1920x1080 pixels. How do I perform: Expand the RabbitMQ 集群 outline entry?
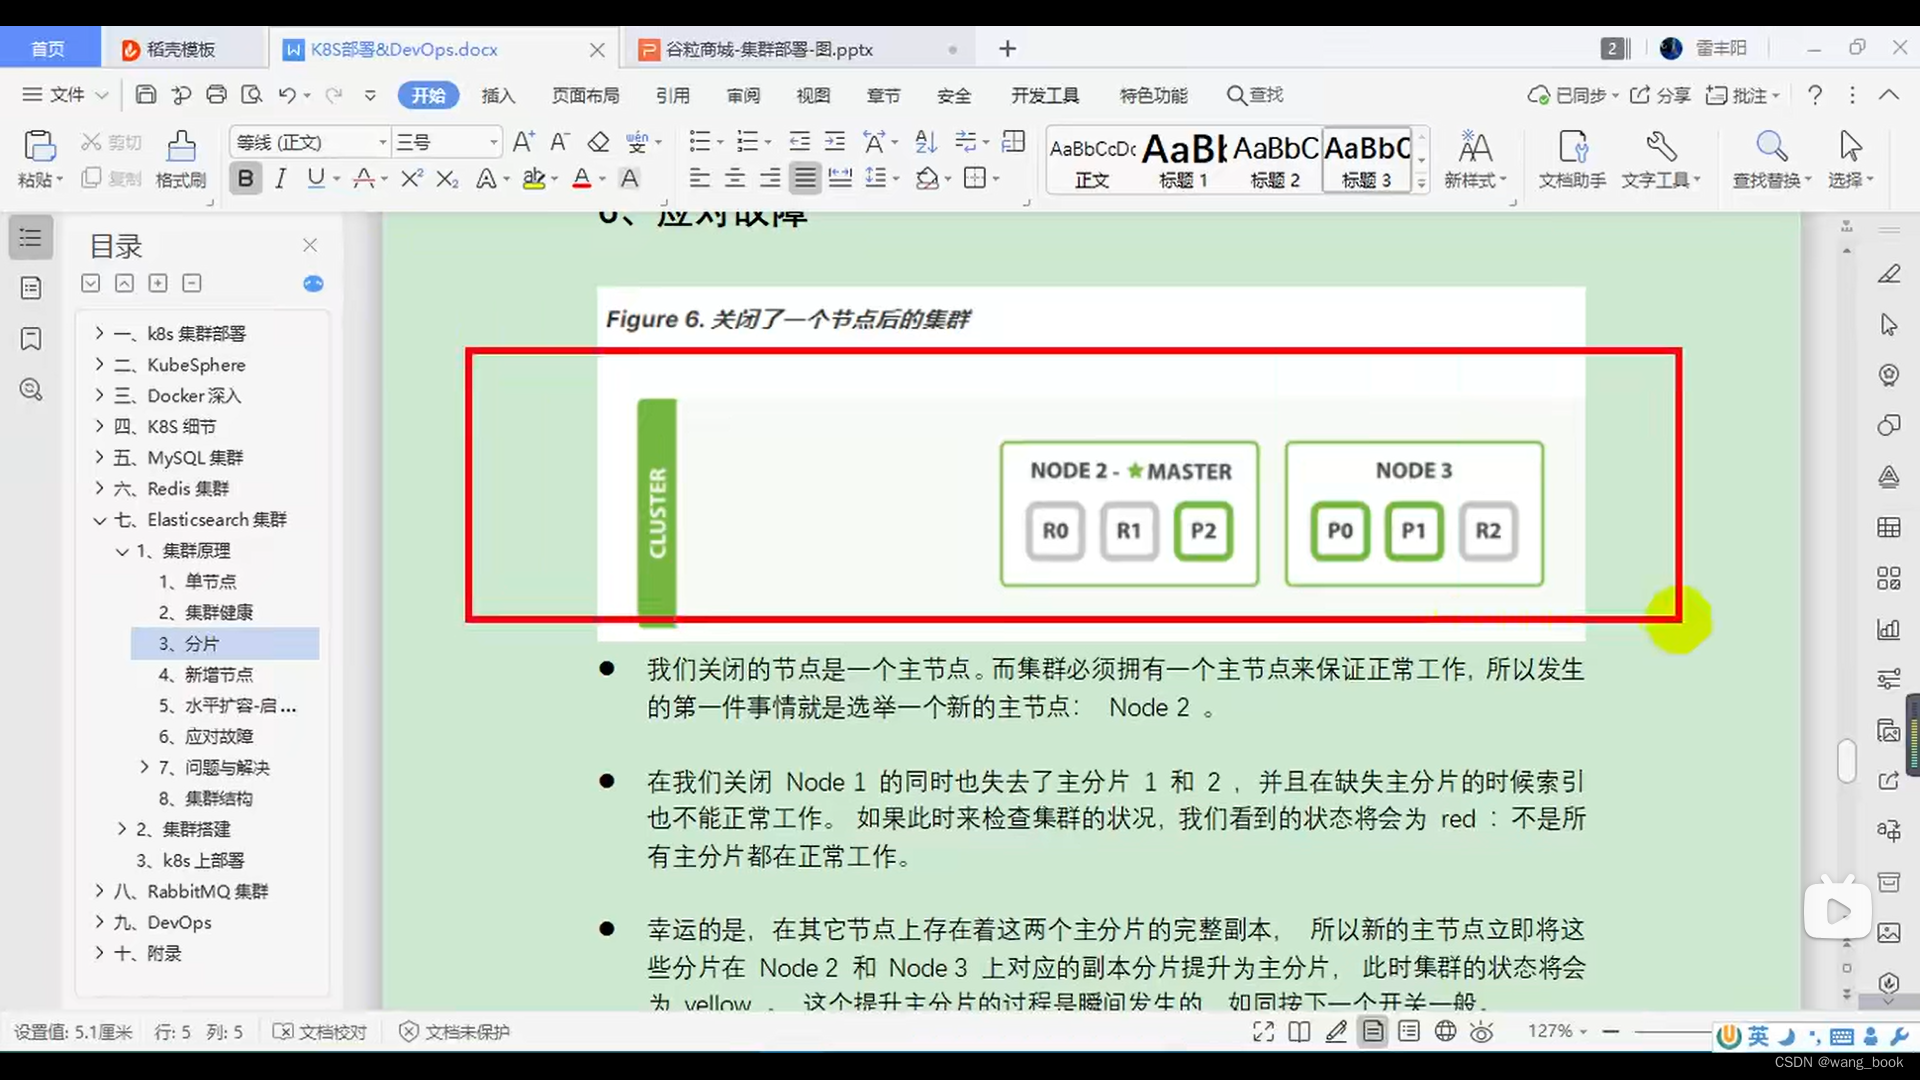[98, 891]
